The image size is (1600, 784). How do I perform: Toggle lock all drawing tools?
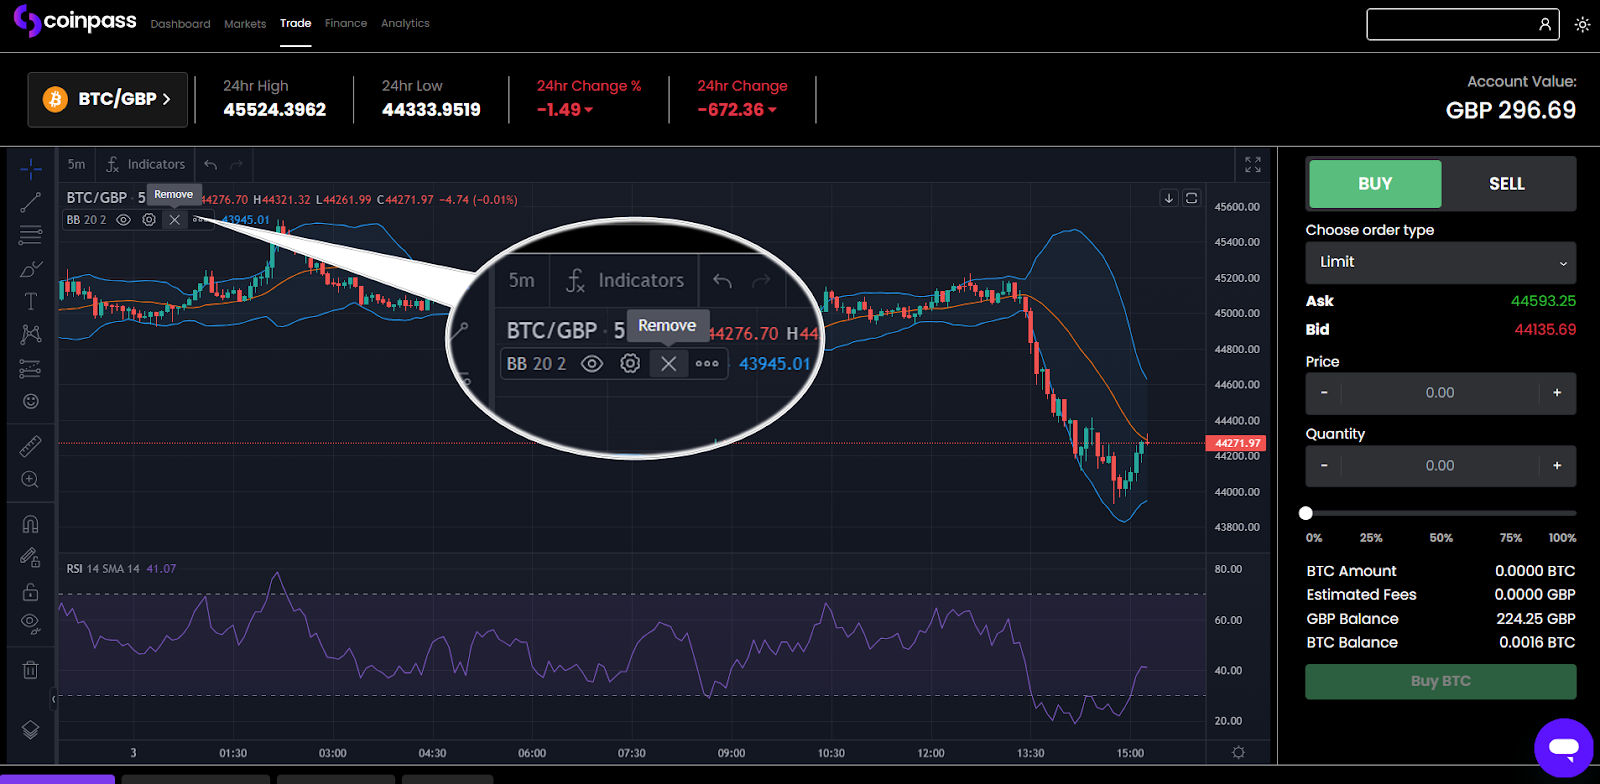pos(31,592)
